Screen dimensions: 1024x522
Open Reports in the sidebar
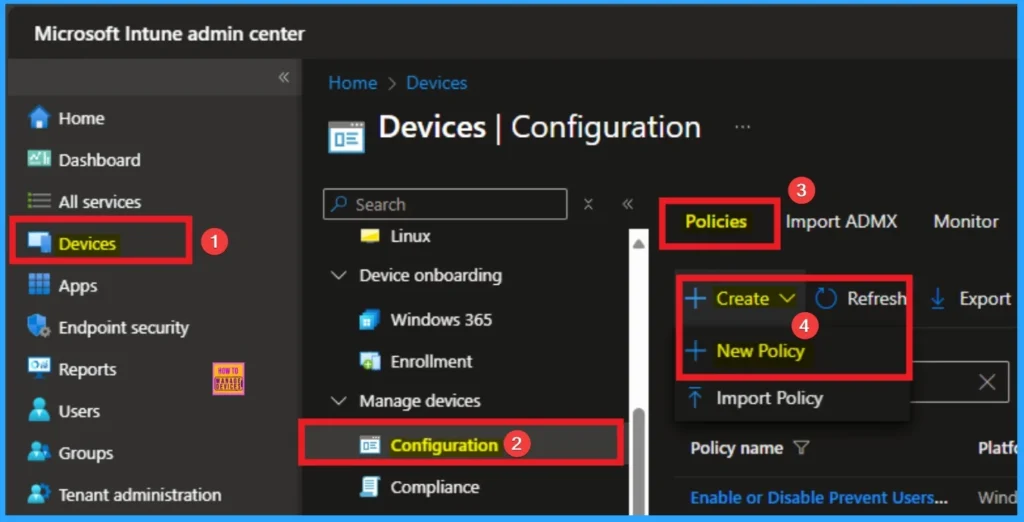[87, 370]
